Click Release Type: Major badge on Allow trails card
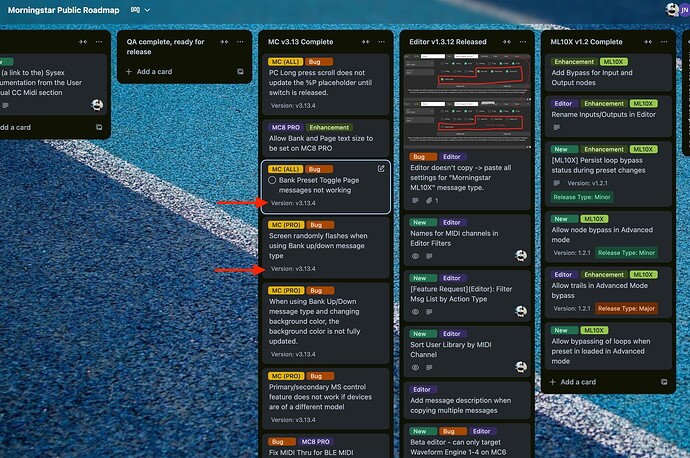690x458 pixels. pos(626,308)
